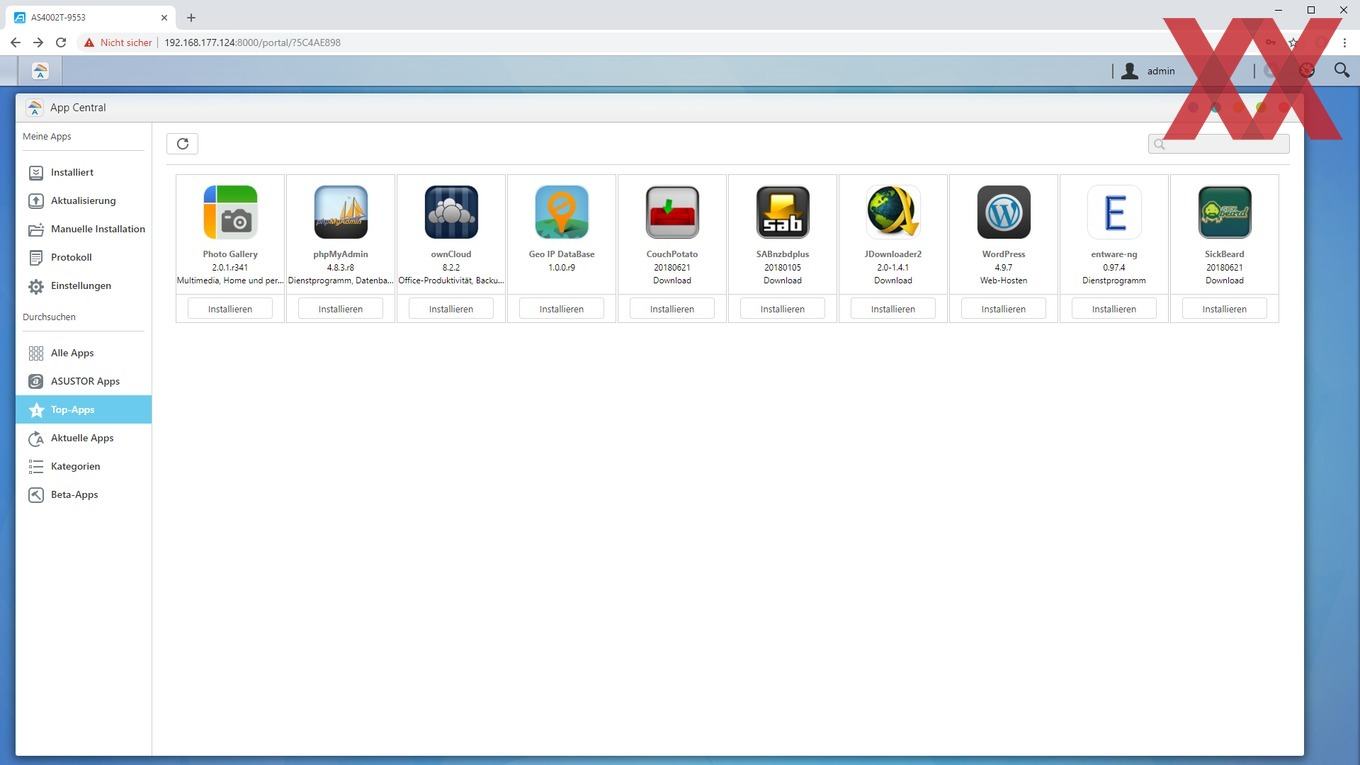Click the ownCloud version 8.2.2 text

(451, 268)
